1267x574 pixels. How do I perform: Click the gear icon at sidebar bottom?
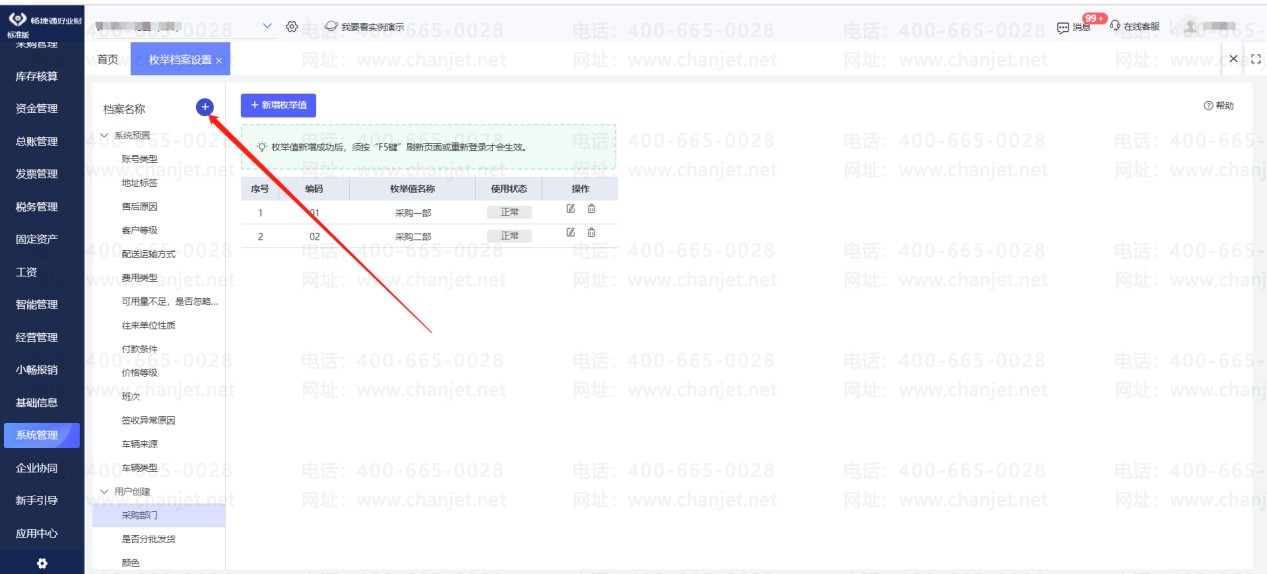[42, 564]
